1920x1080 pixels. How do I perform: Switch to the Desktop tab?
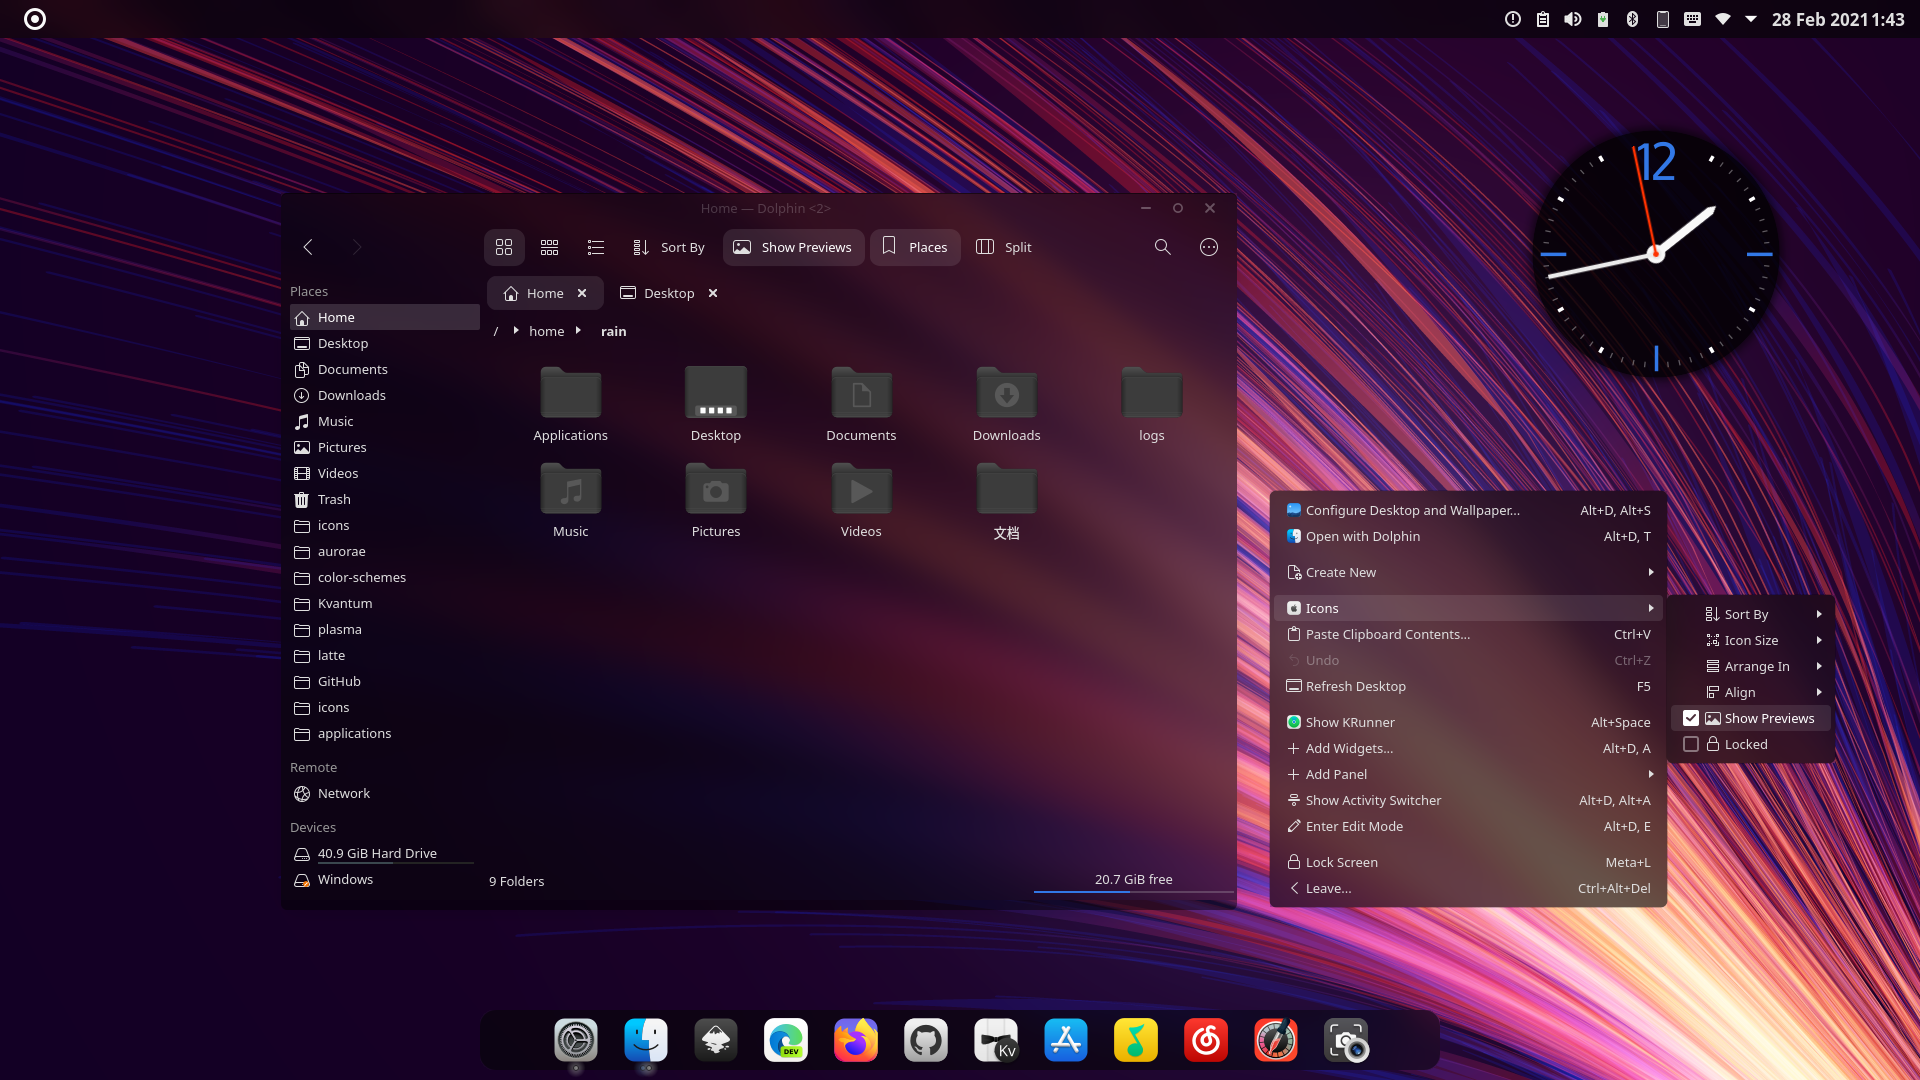[668, 293]
